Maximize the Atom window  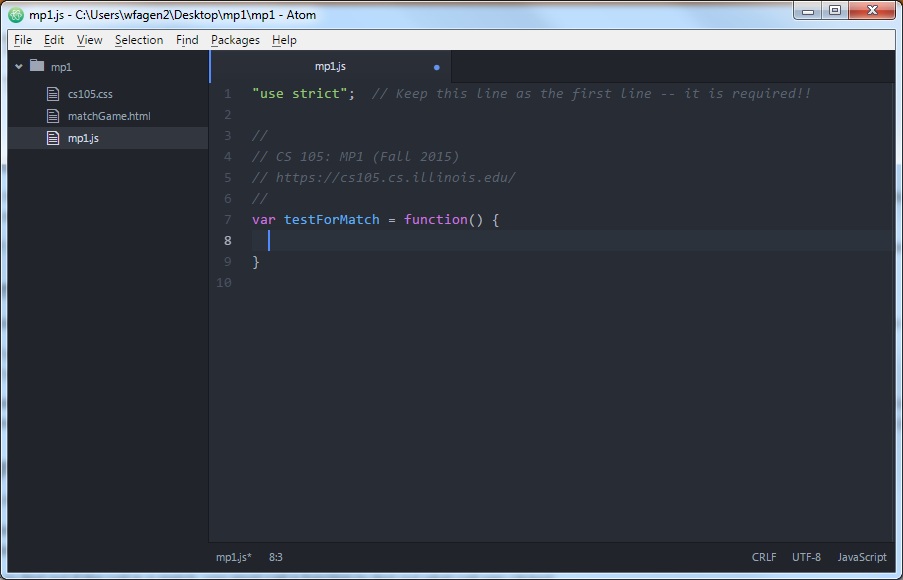coord(835,10)
